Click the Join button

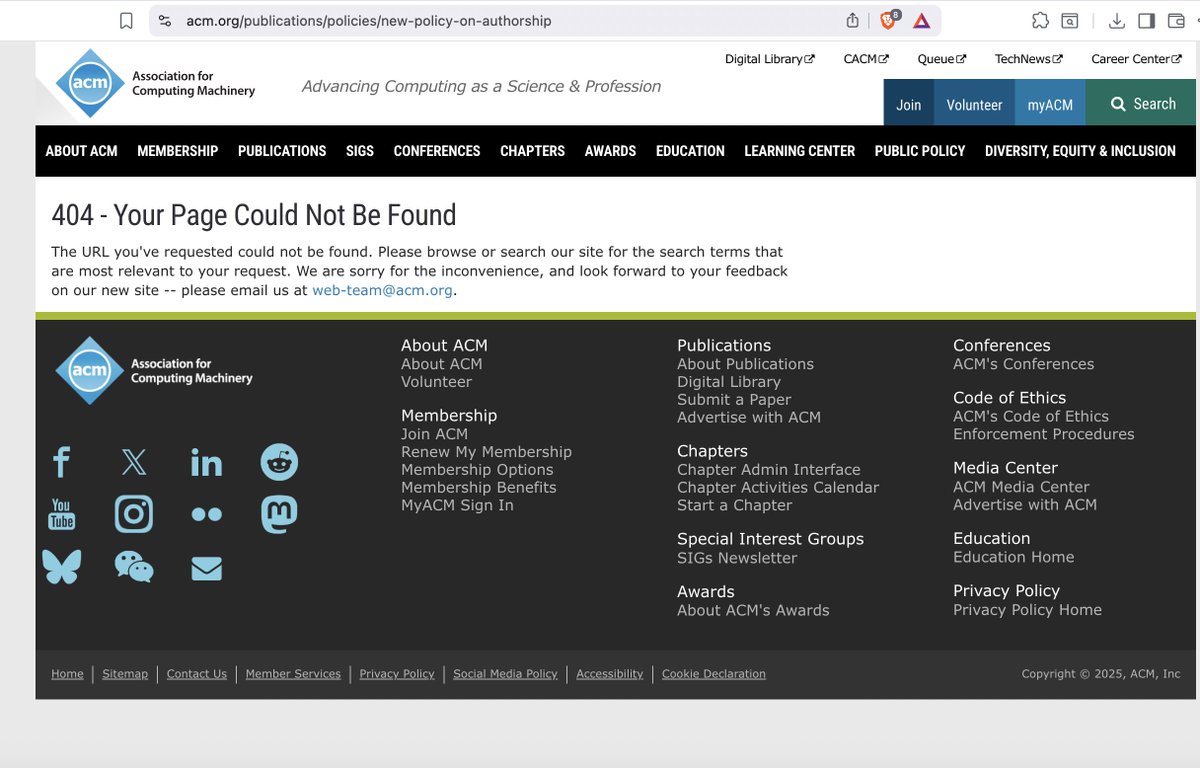909,104
